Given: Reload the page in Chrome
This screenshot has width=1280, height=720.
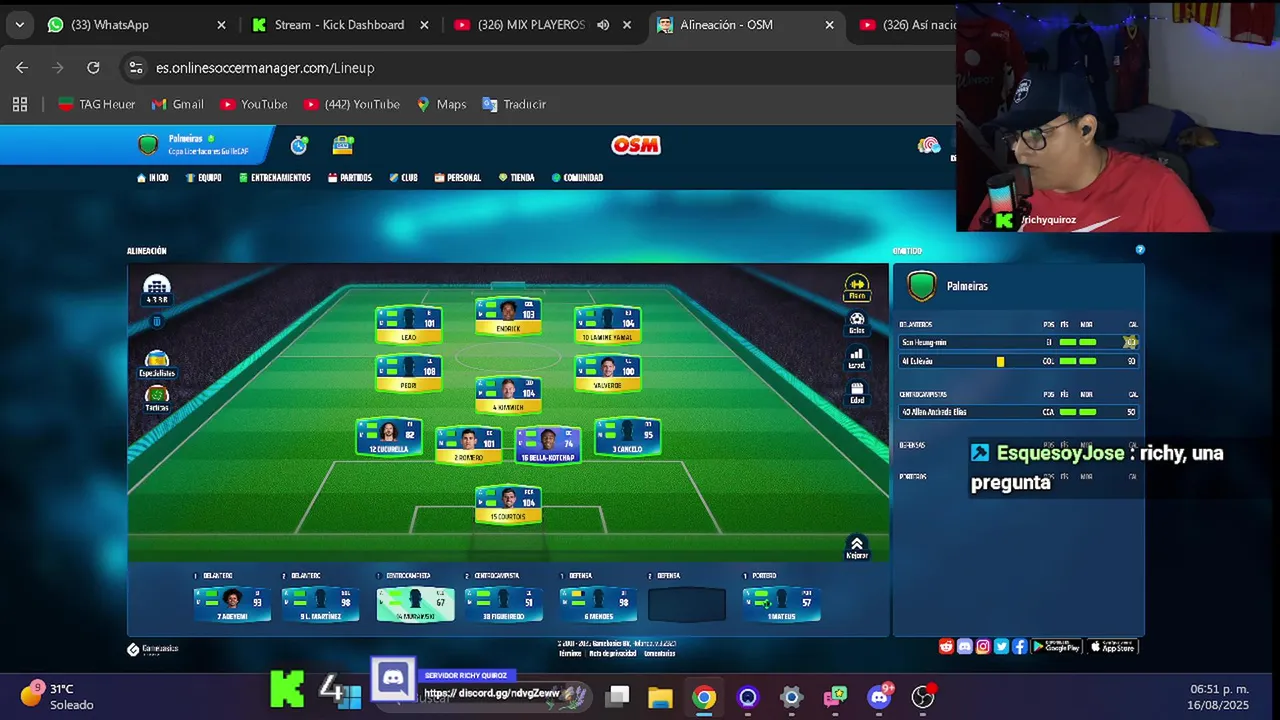Looking at the screenshot, I should pos(93,68).
